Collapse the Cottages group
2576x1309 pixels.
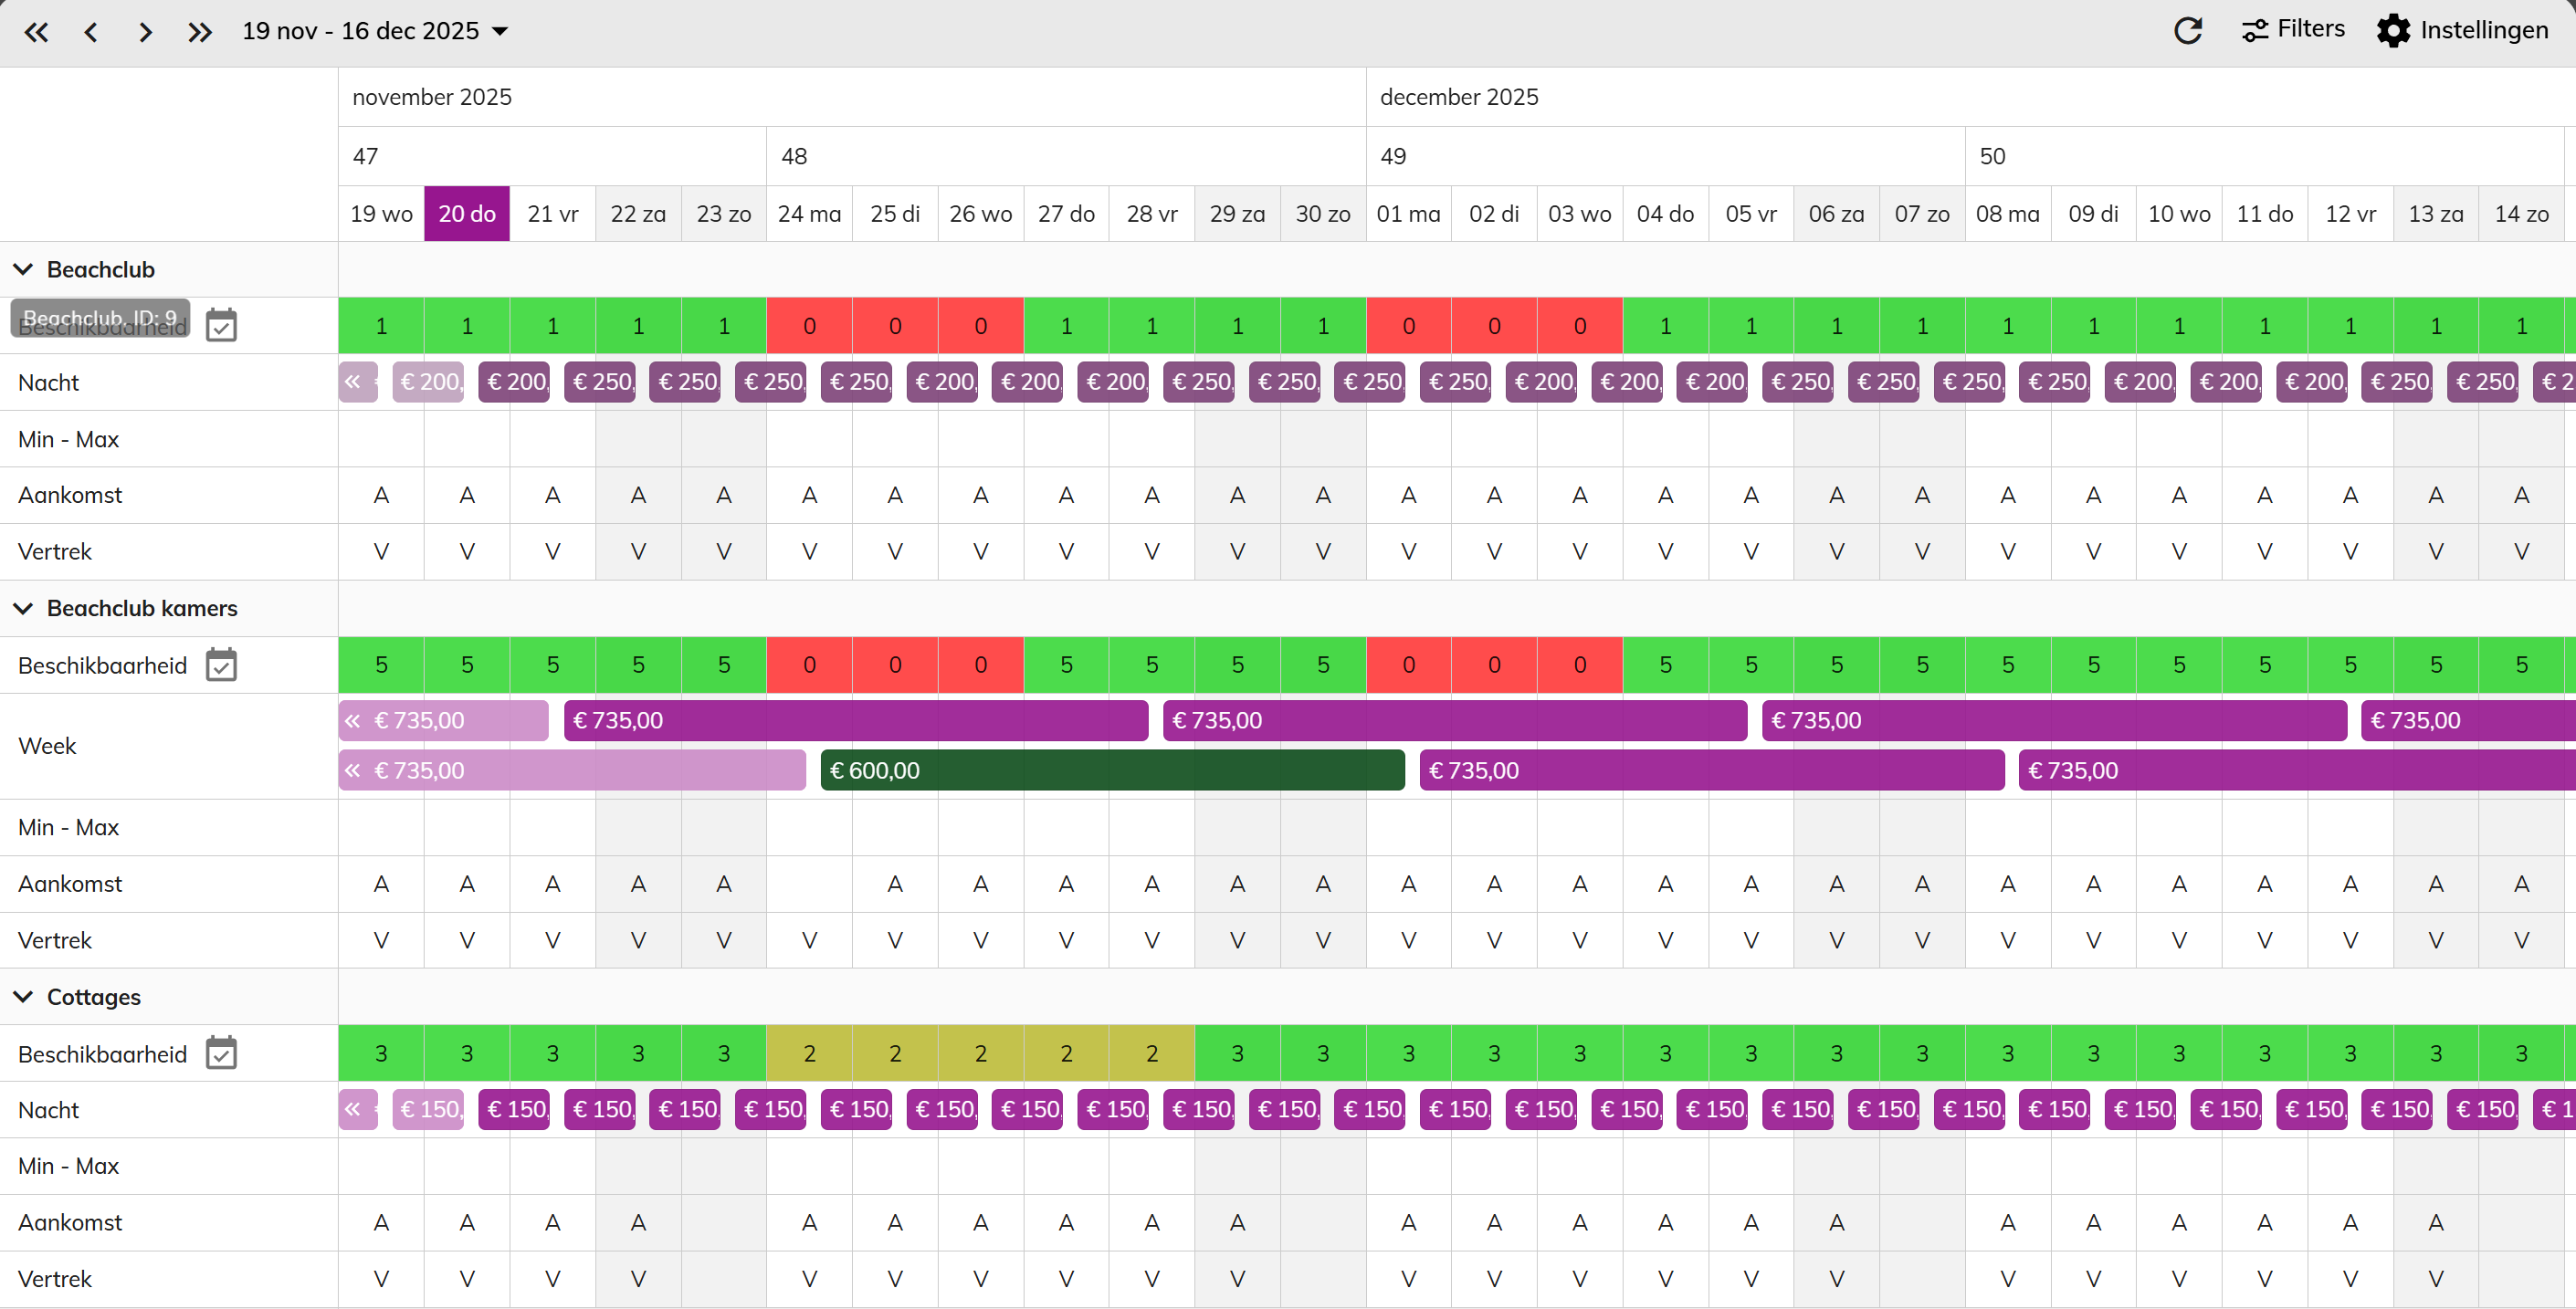24,997
